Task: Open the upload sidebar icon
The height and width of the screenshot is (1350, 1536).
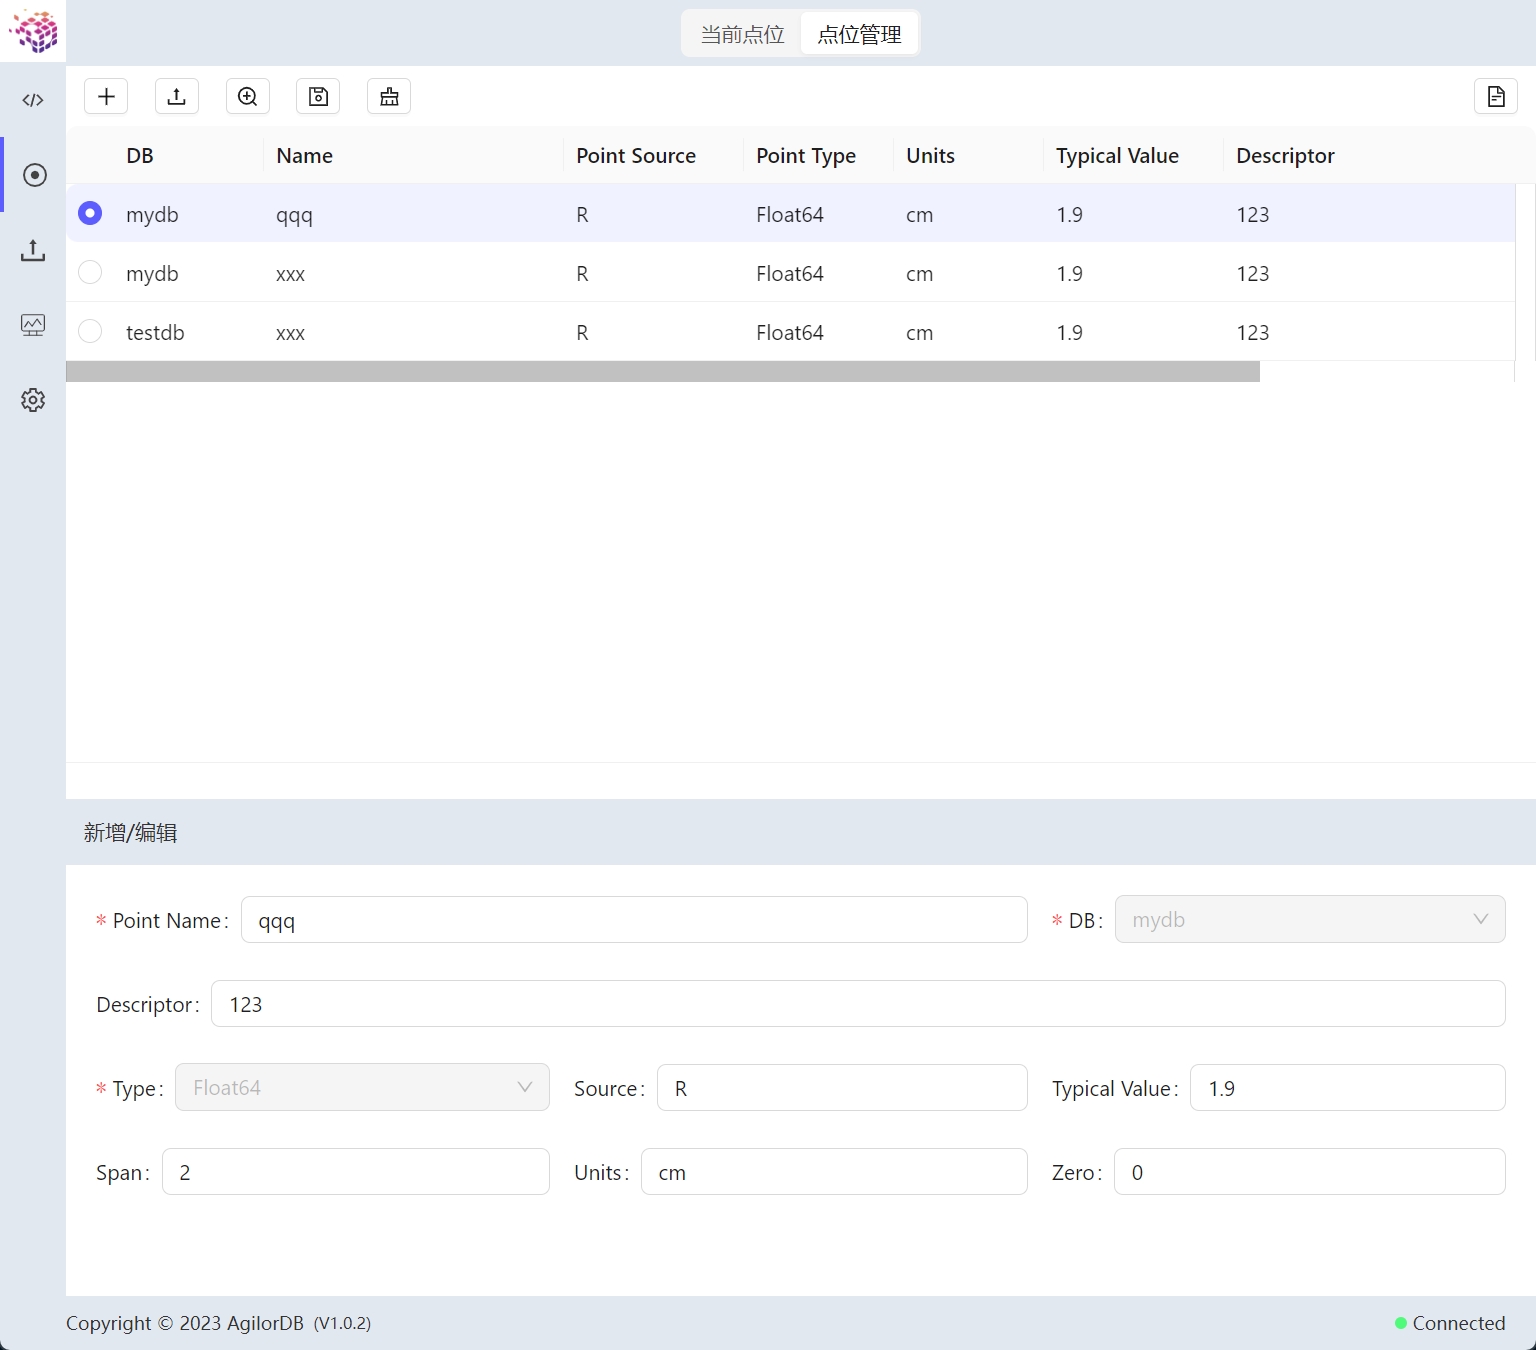Action: (x=33, y=250)
